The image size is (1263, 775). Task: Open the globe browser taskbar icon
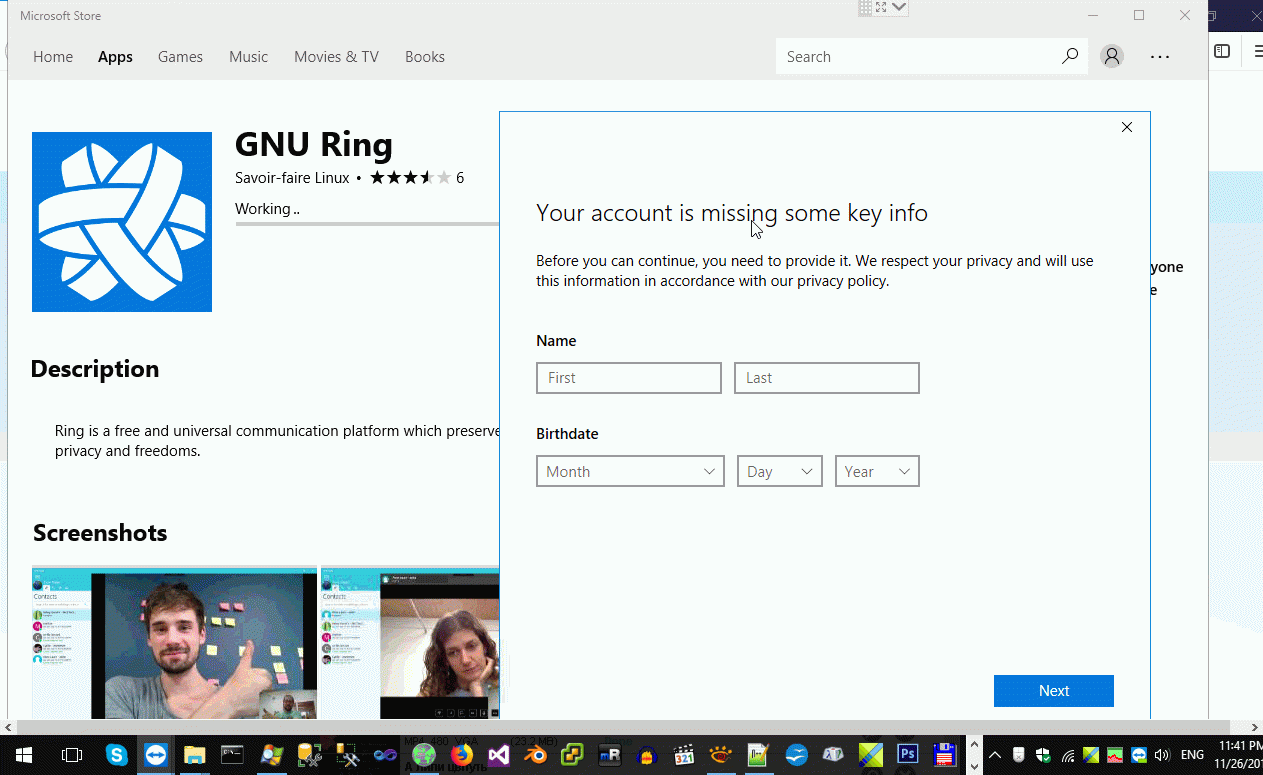(x=424, y=755)
